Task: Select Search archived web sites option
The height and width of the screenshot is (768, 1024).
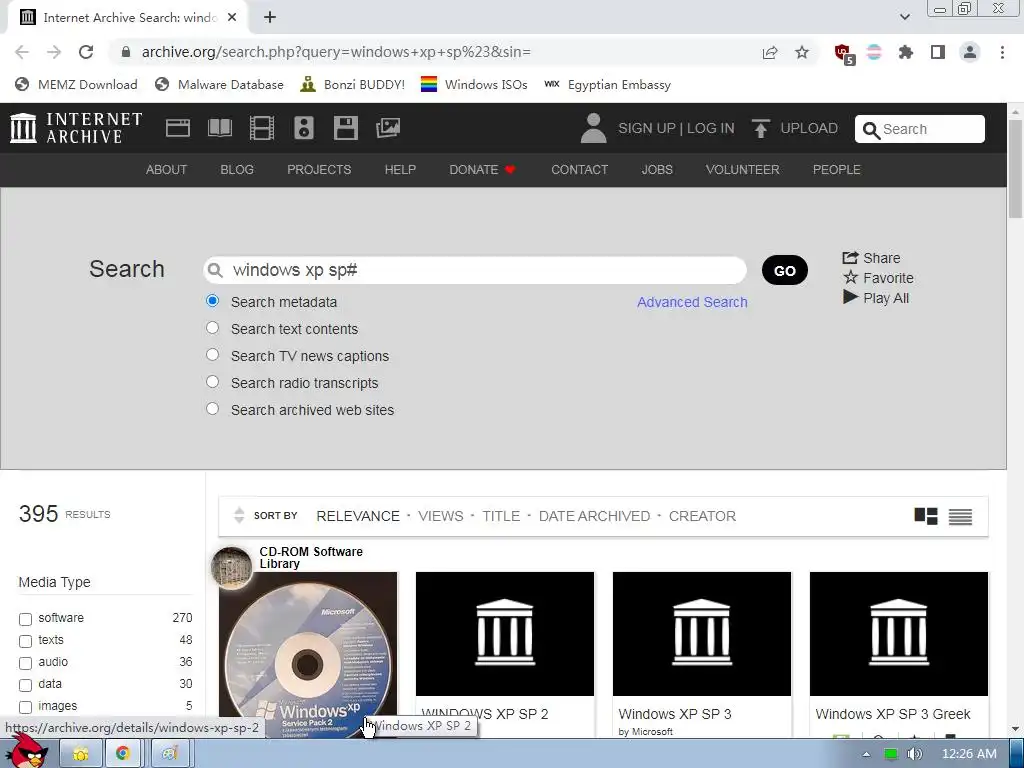Action: [x=212, y=409]
